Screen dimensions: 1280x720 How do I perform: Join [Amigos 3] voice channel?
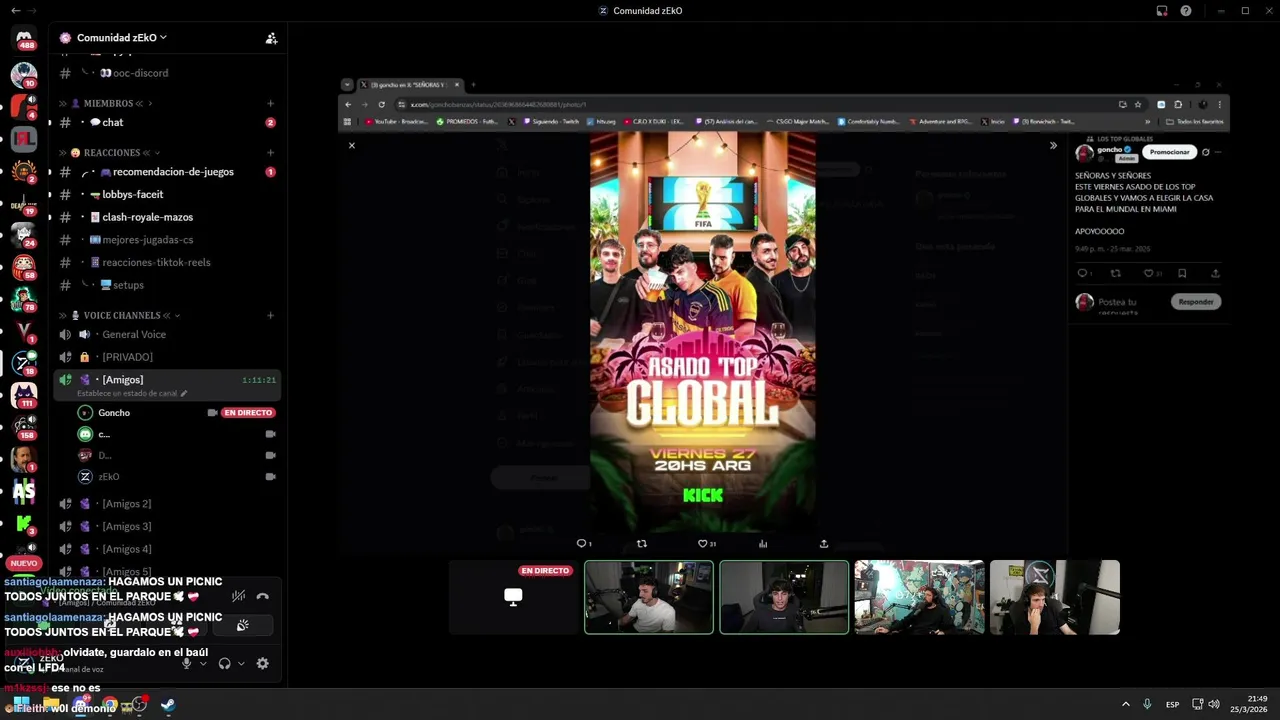pyautogui.click(x=166, y=526)
